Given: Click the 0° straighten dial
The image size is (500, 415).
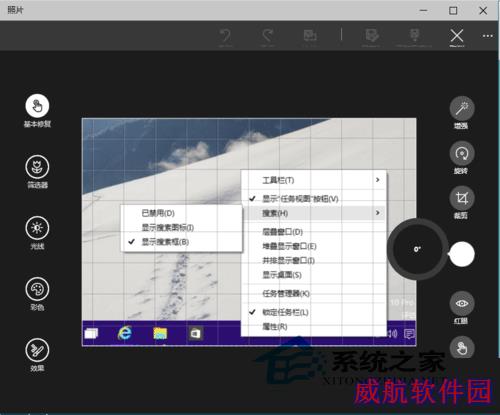Looking at the screenshot, I should 417,249.
